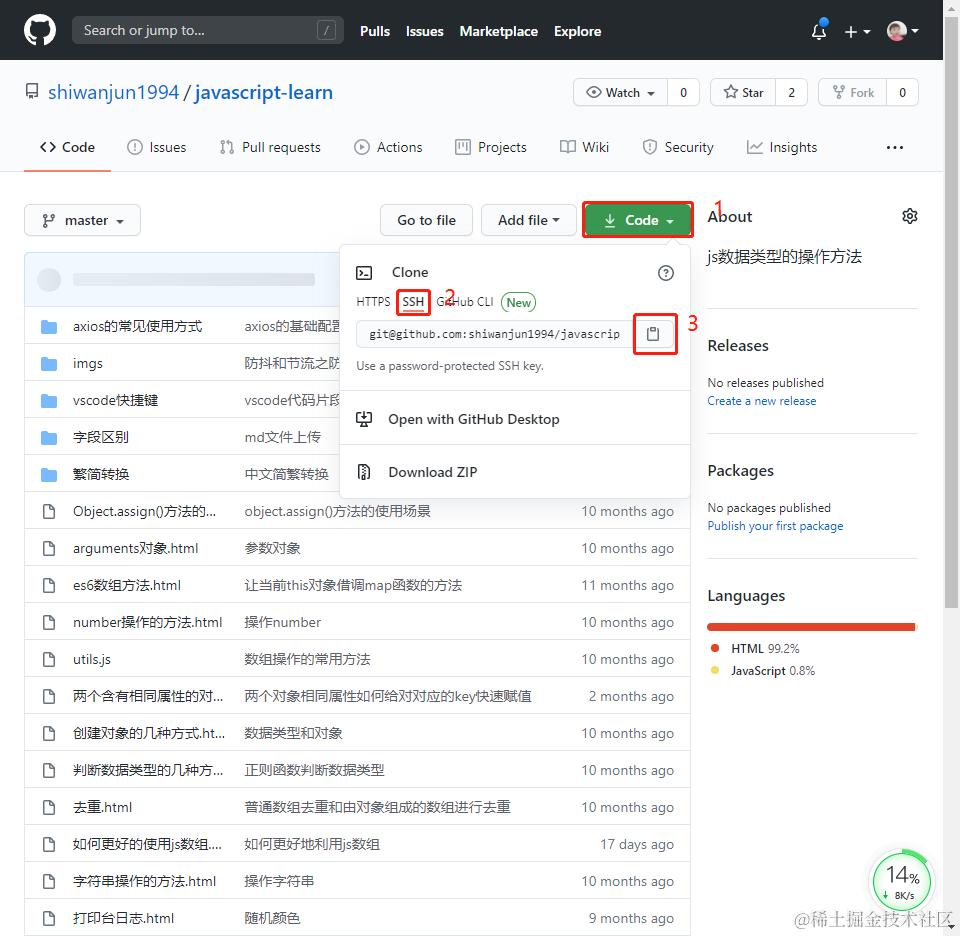Switch to the Security tab
960x936 pixels.
678,148
